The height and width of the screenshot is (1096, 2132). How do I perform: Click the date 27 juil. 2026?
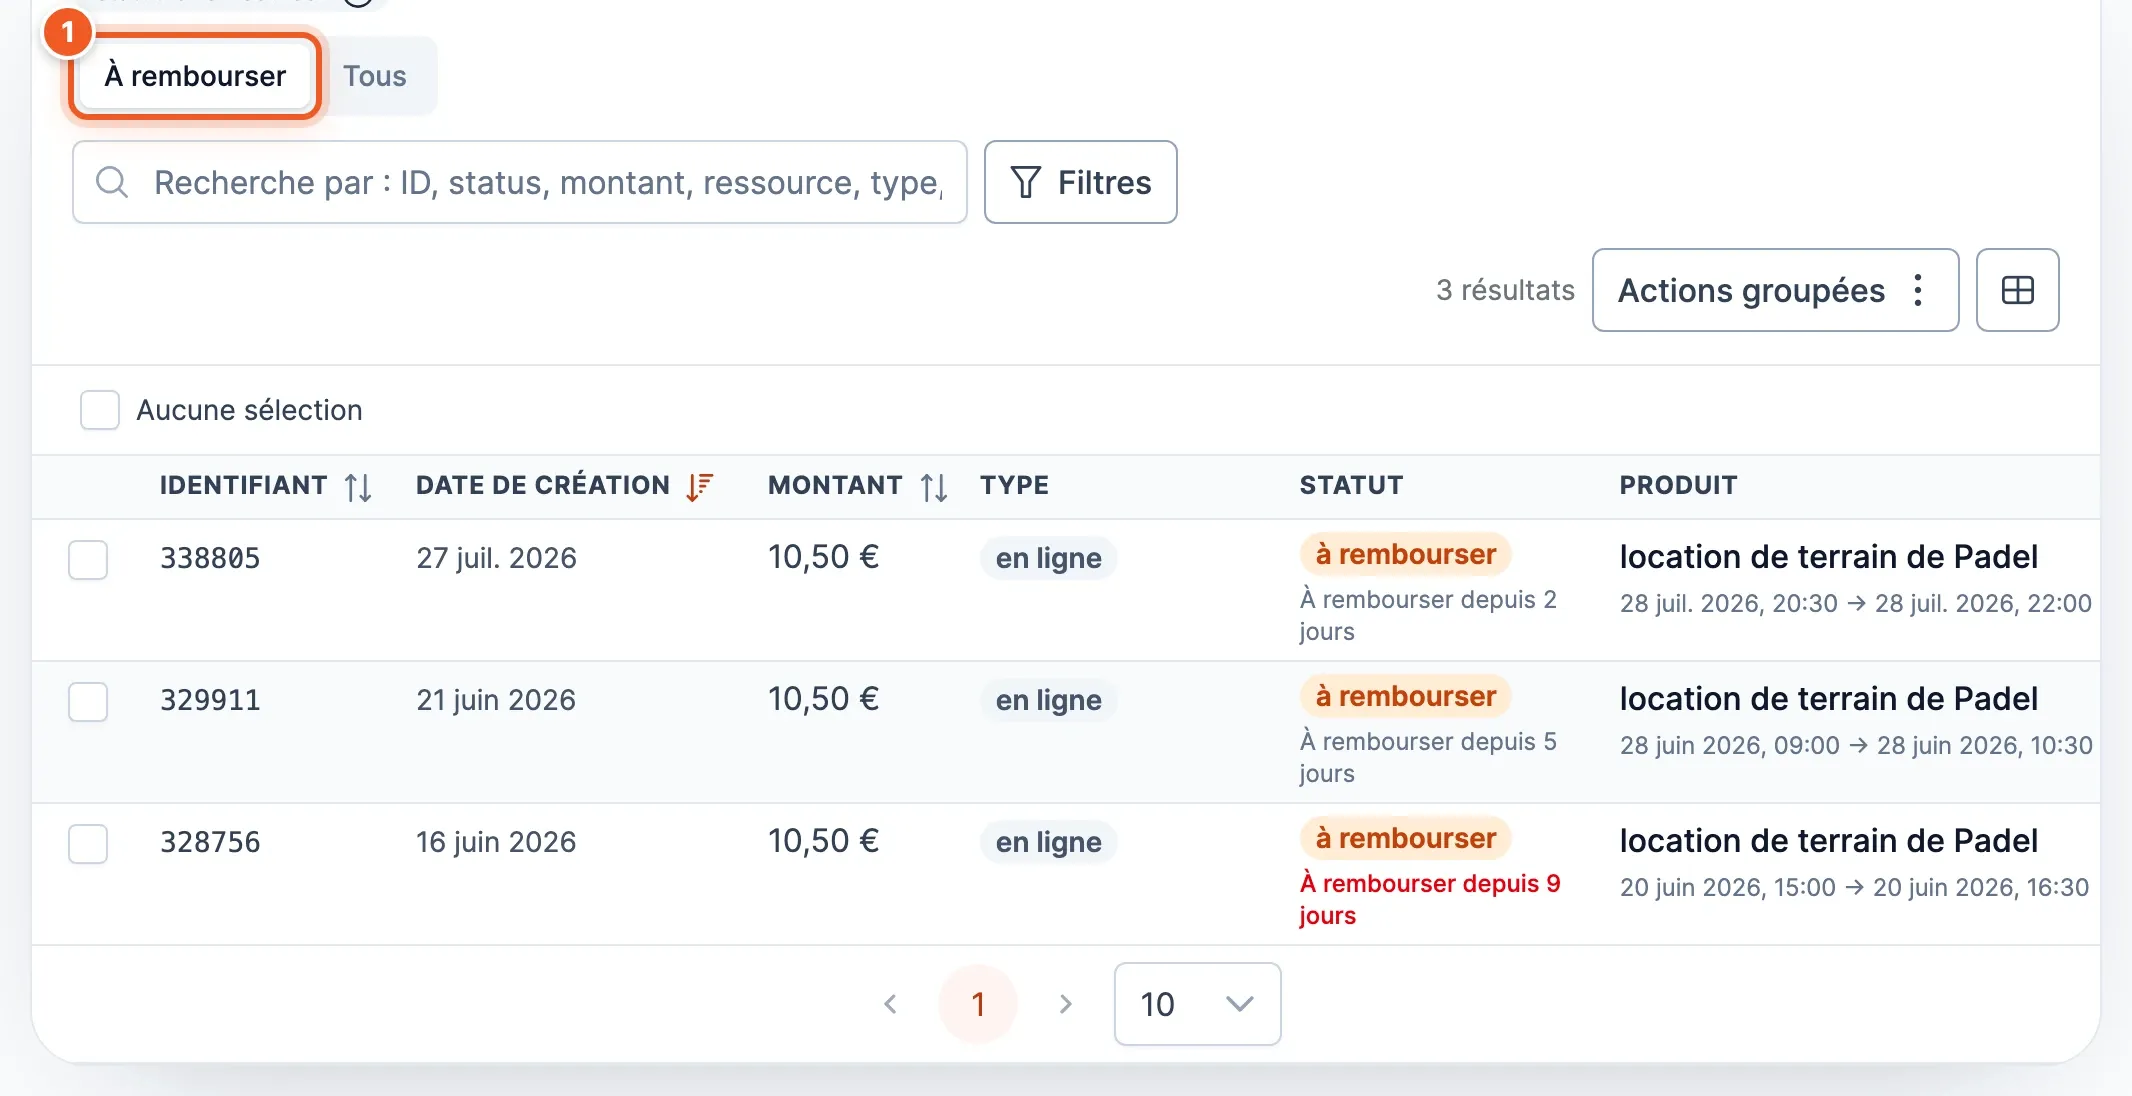tap(496, 558)
